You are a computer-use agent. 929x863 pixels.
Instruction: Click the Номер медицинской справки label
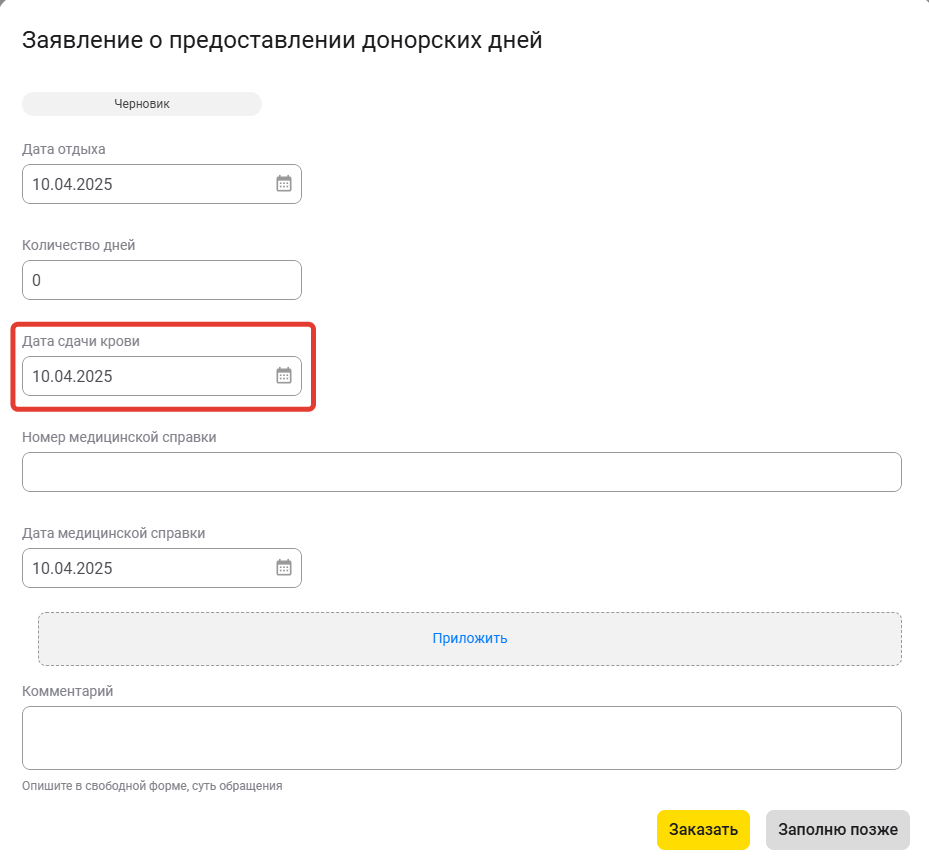tap(119, 437)
